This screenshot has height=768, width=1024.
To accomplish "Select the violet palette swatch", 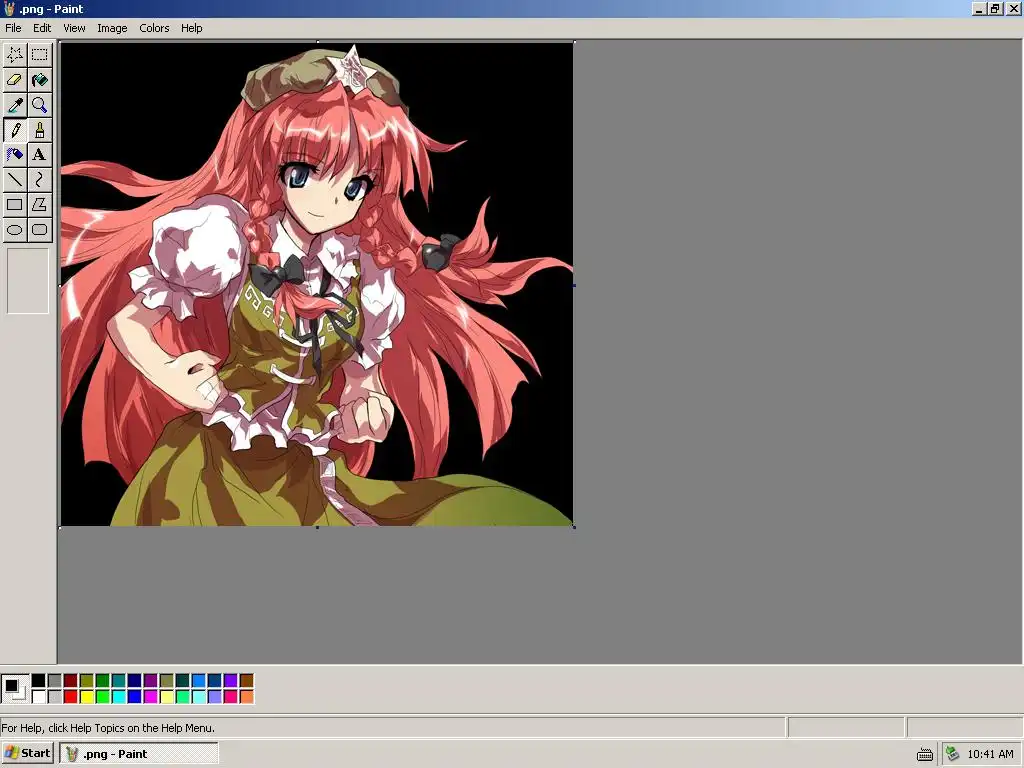I will click(231, 680).
